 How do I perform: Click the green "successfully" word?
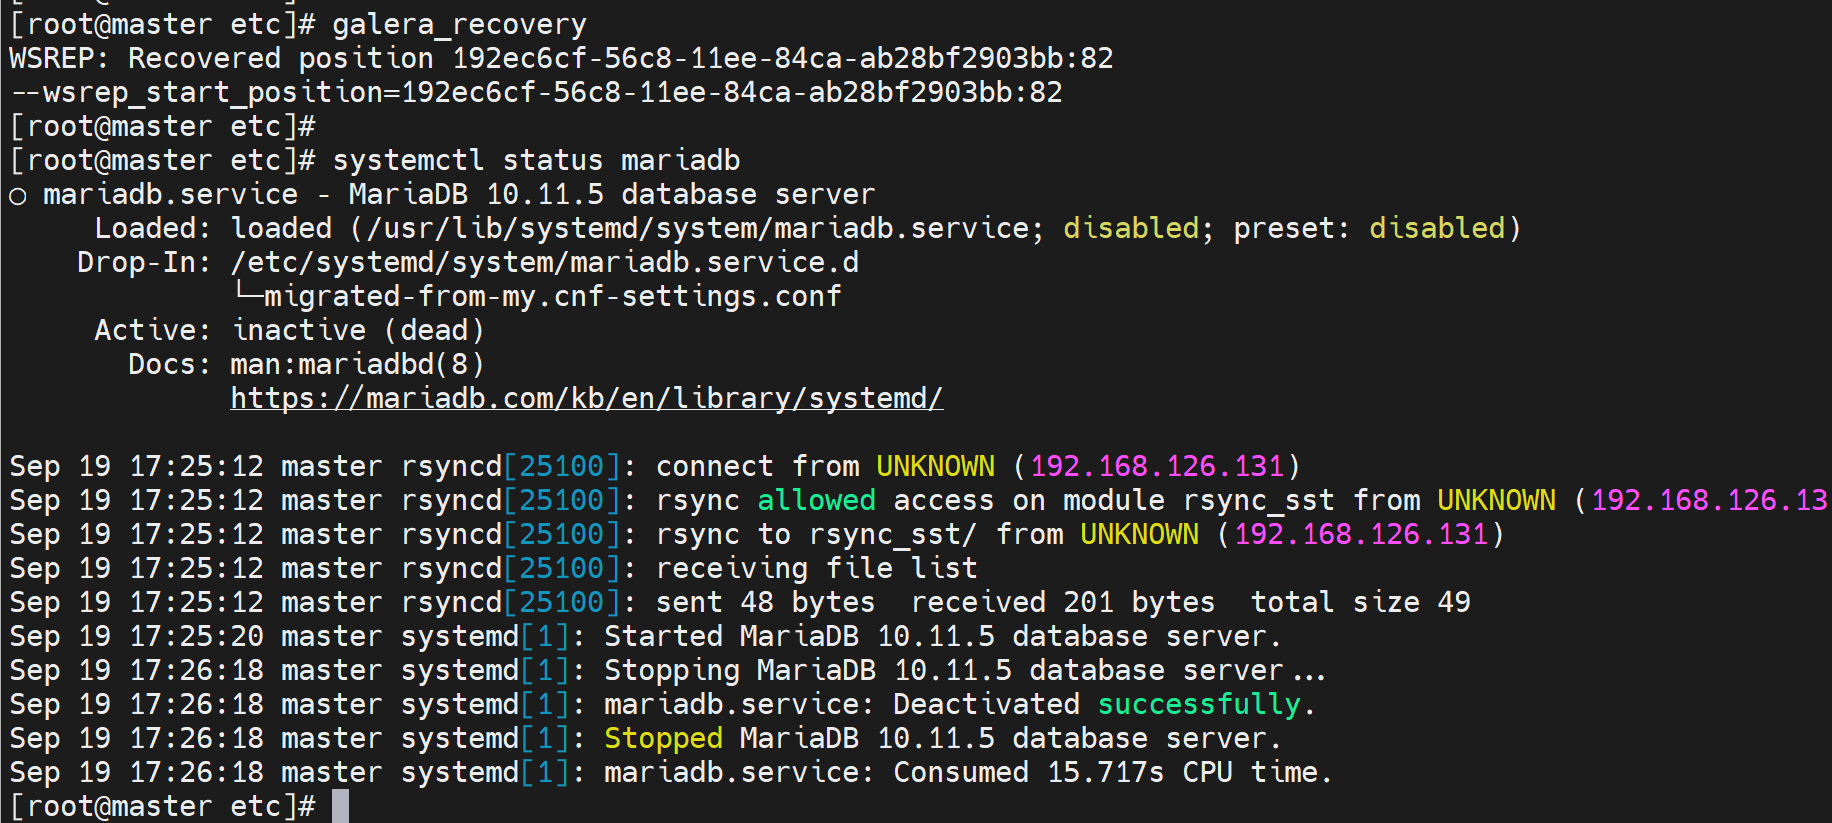pos(1199,704)
